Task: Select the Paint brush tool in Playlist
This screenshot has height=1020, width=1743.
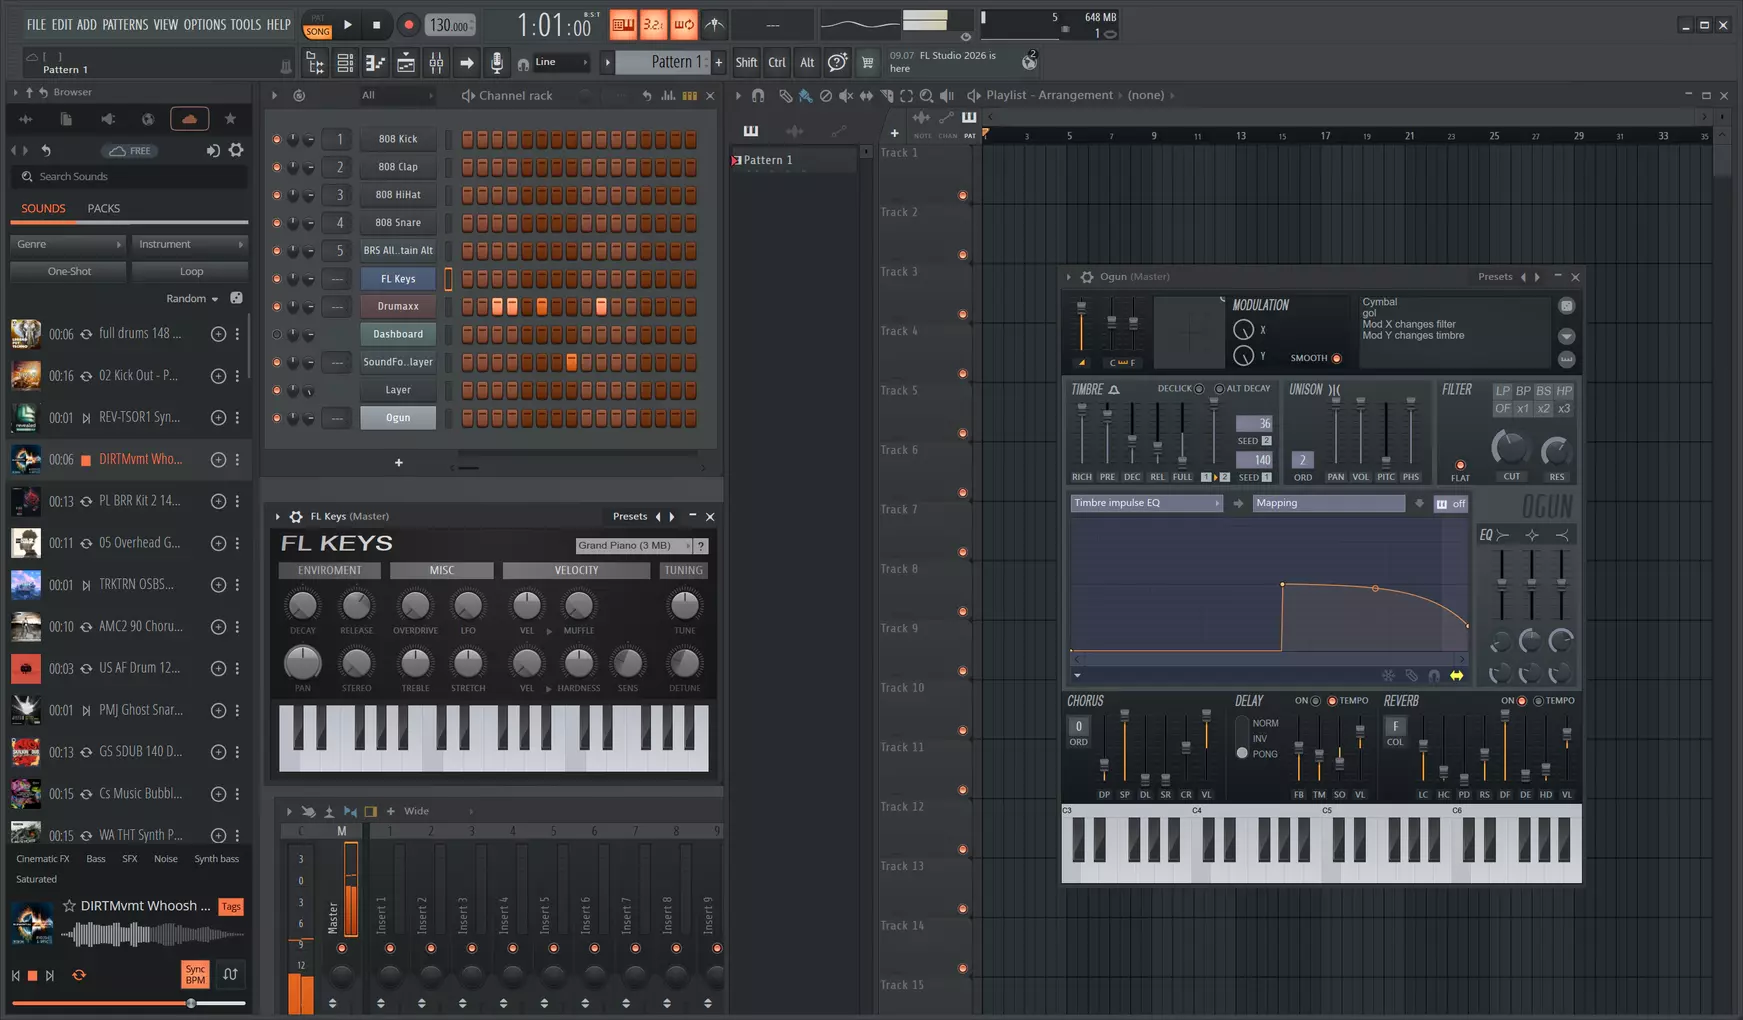Action: click(x=805, y=96)
